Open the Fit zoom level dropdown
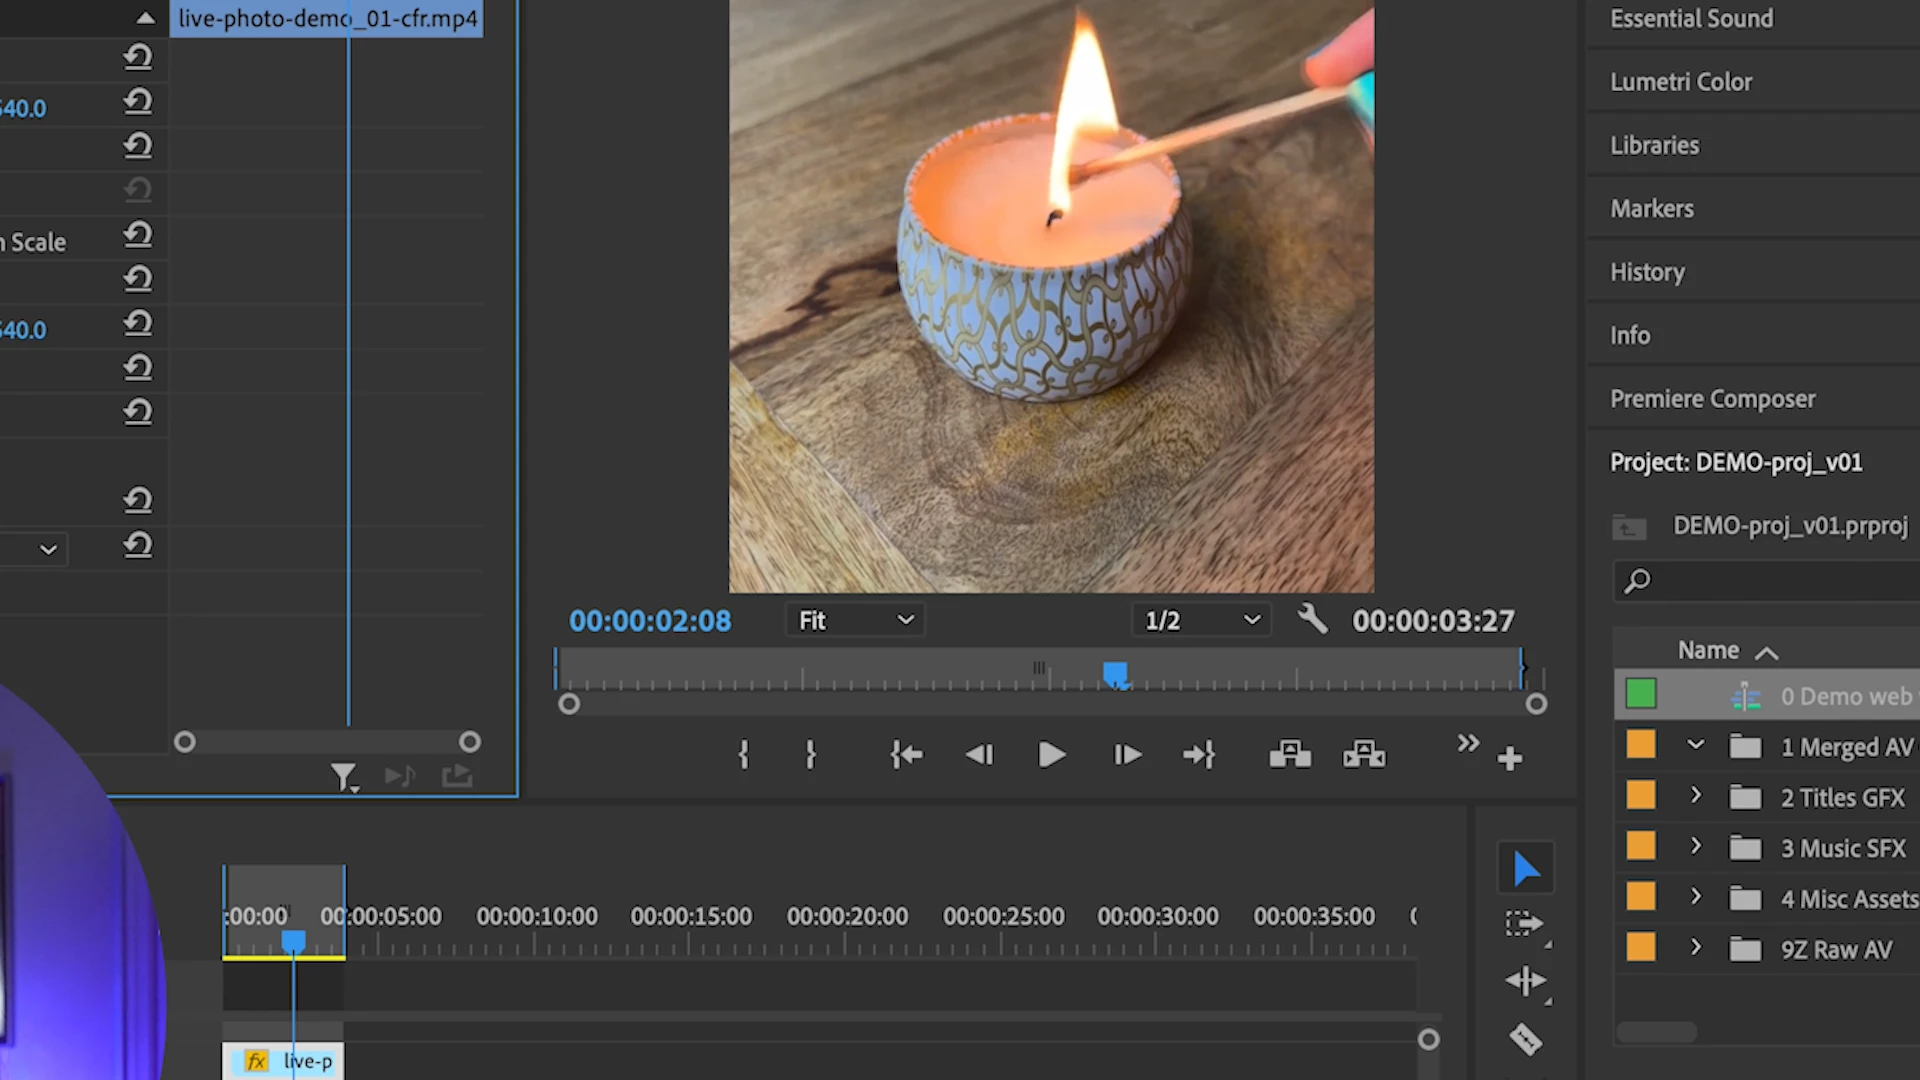The image size is (1920, 1080). (855, 621)
